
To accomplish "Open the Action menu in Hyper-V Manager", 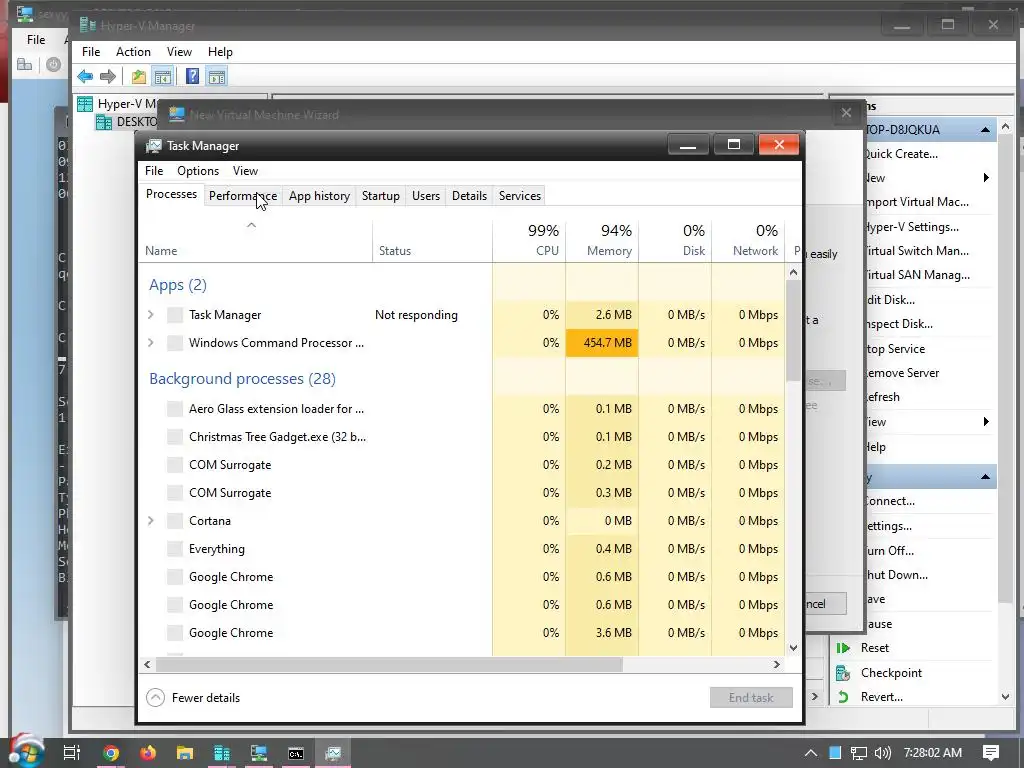I will coord(133,52).
